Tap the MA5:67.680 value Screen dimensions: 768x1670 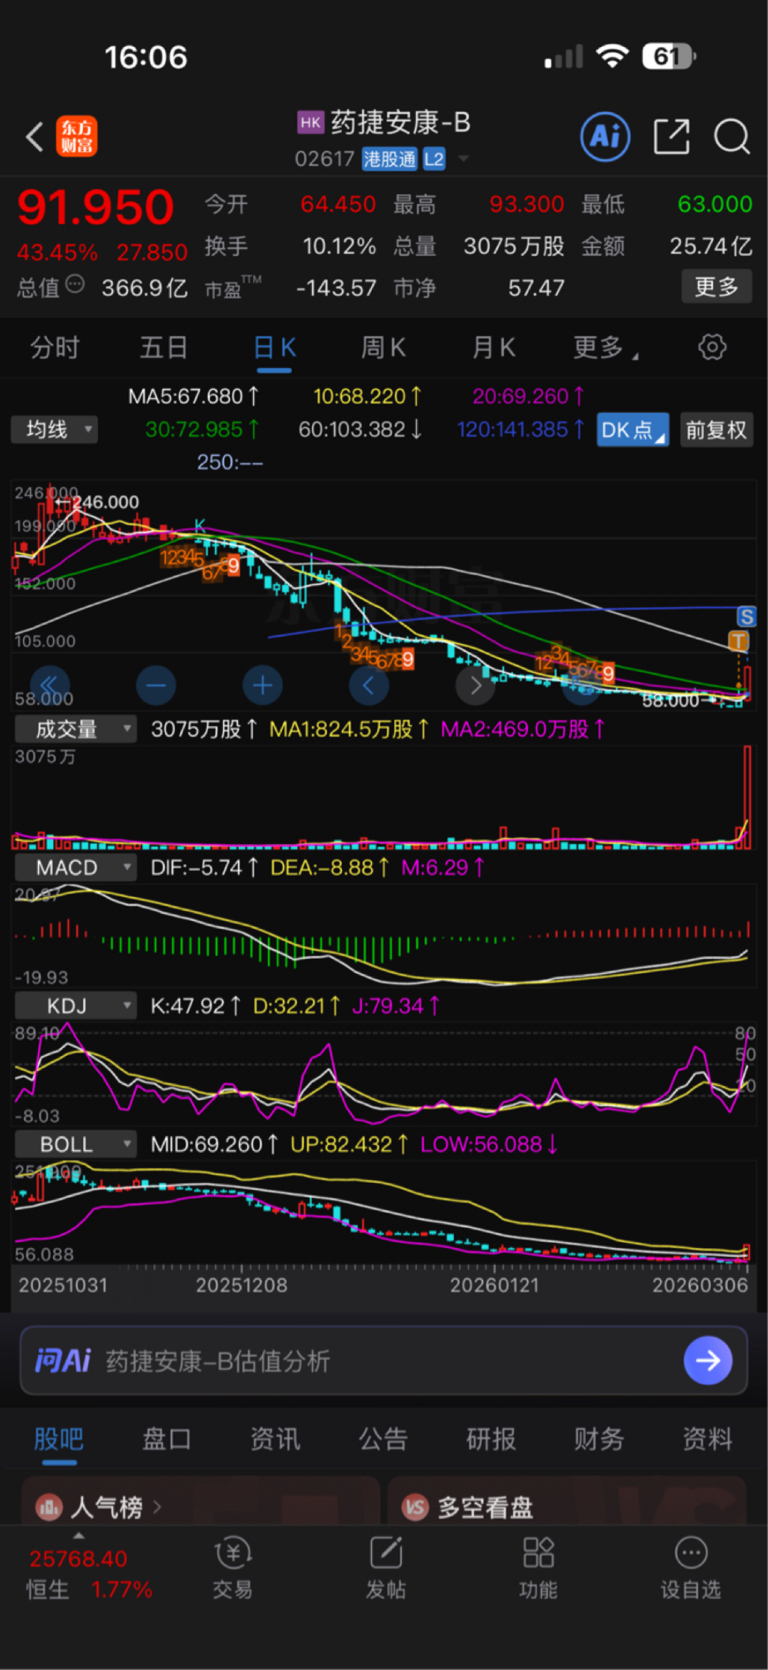click(194, 396)
